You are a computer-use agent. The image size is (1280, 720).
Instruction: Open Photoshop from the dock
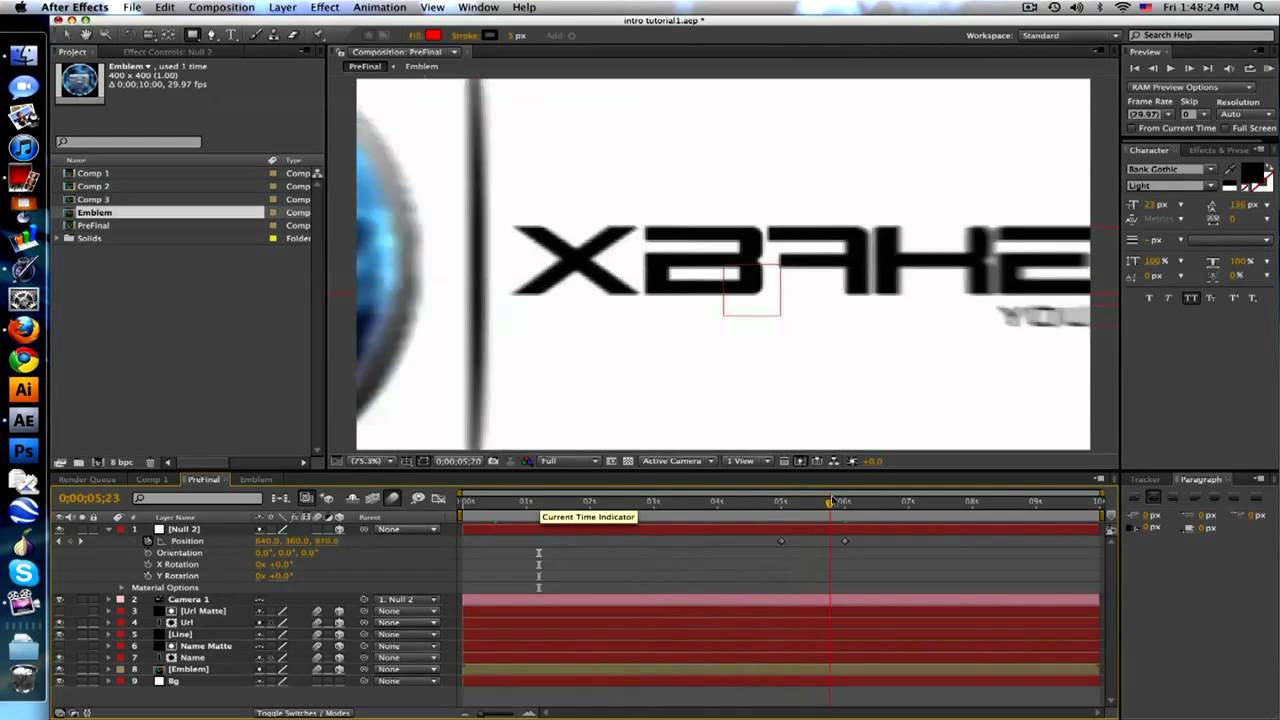[23, 450]
